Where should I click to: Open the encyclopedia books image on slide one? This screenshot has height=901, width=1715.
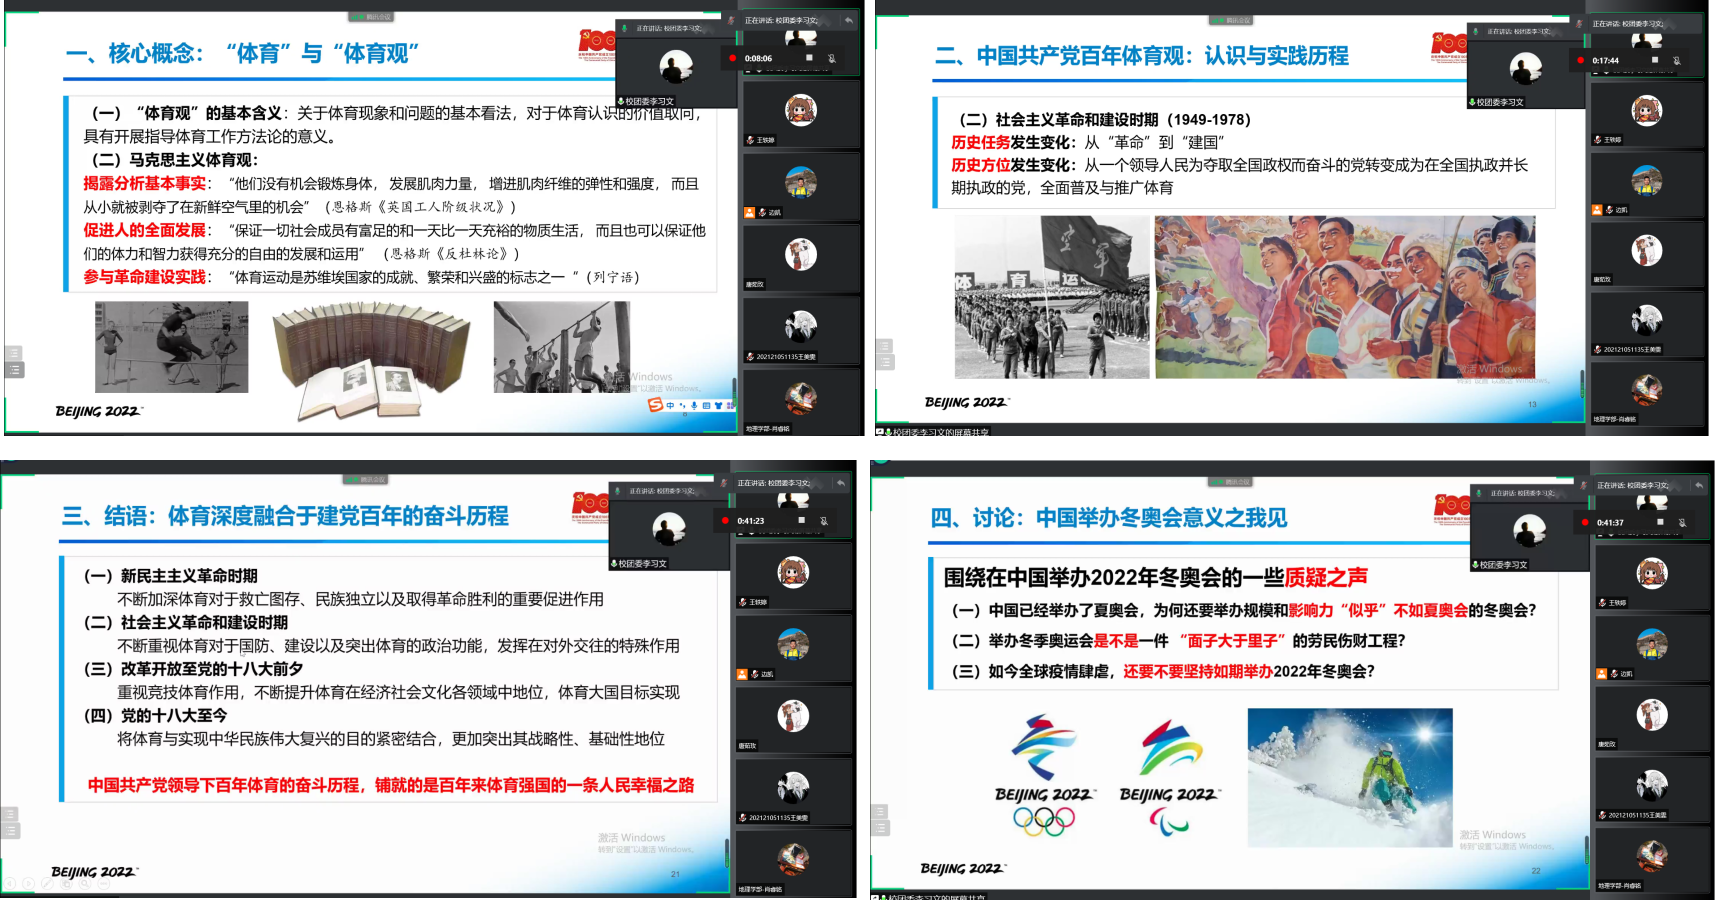(370, 358)
